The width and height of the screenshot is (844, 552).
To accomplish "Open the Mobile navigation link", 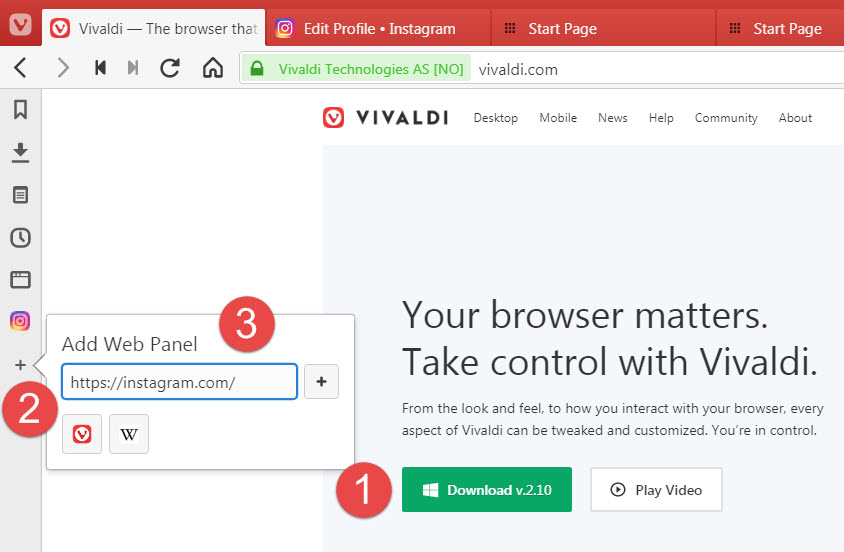I will 558,118.
